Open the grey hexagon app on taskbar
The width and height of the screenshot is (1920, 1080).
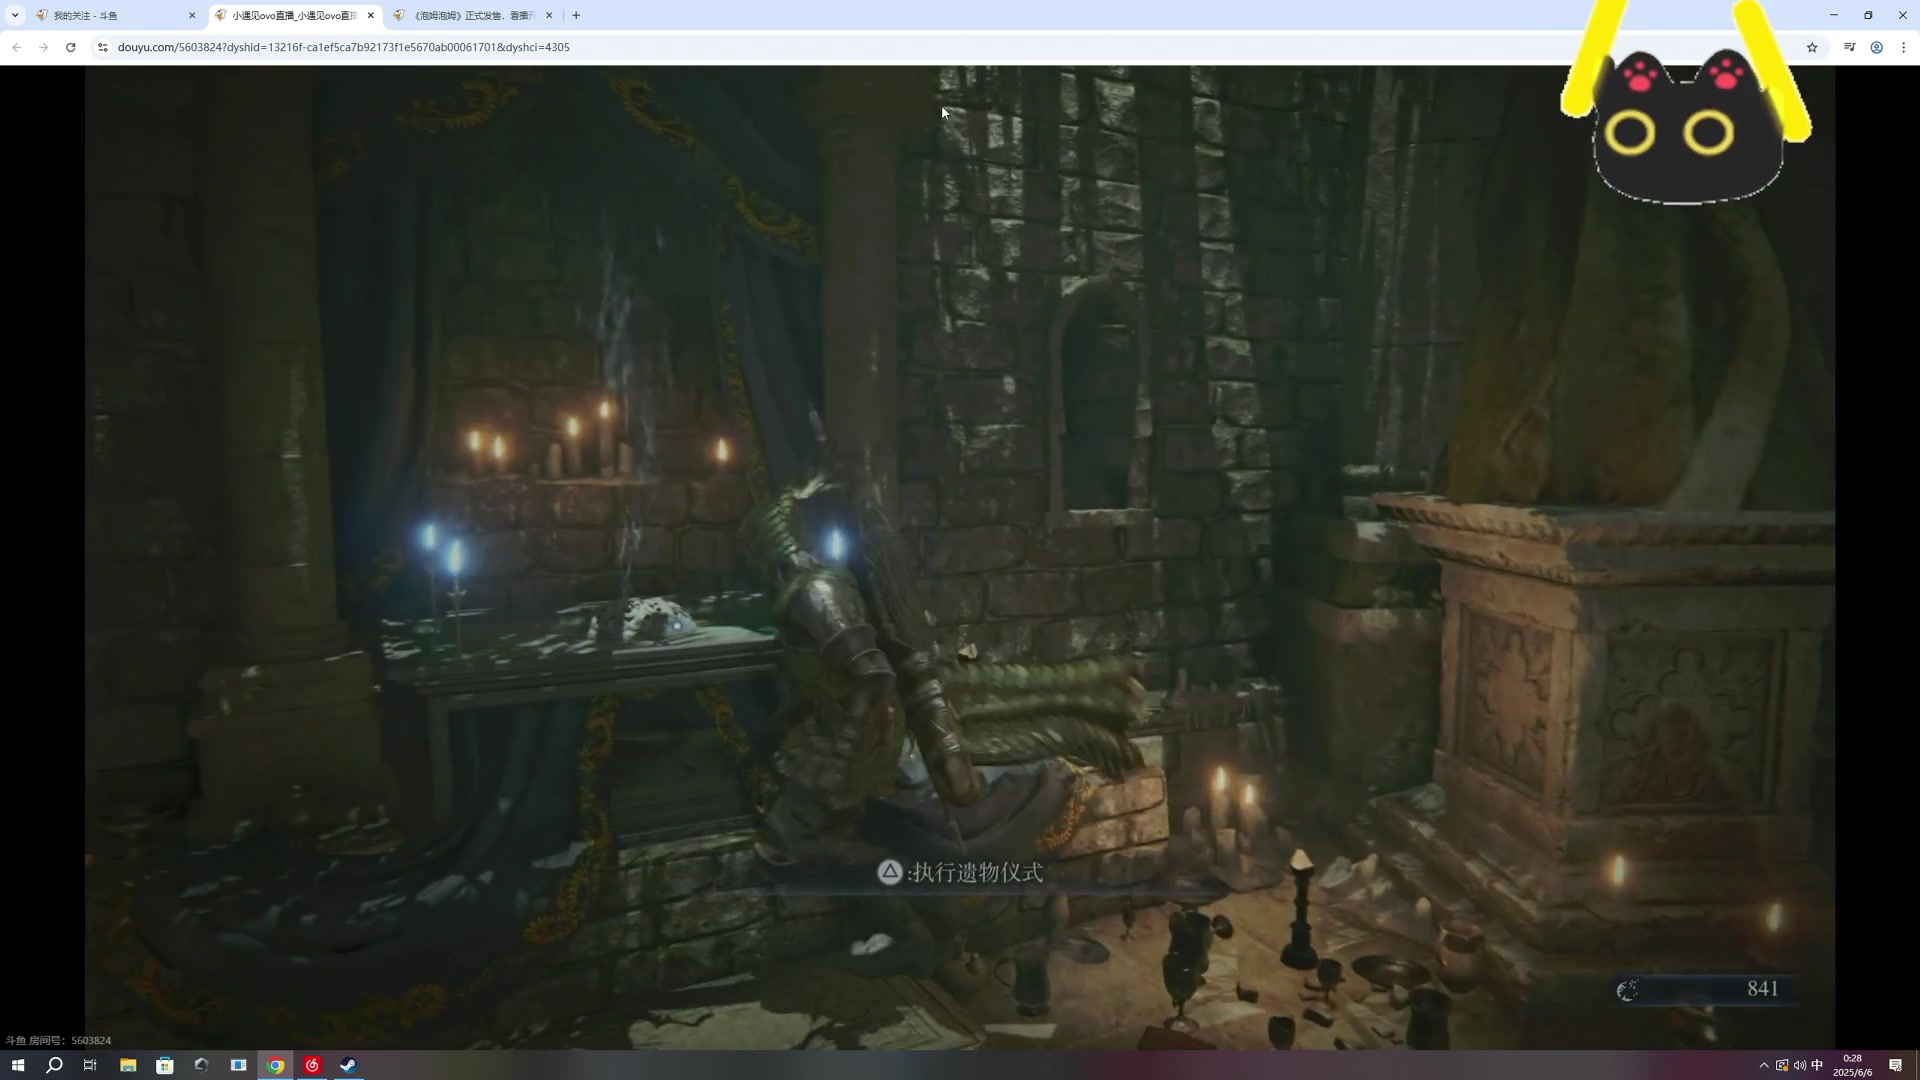[201, 1065]
